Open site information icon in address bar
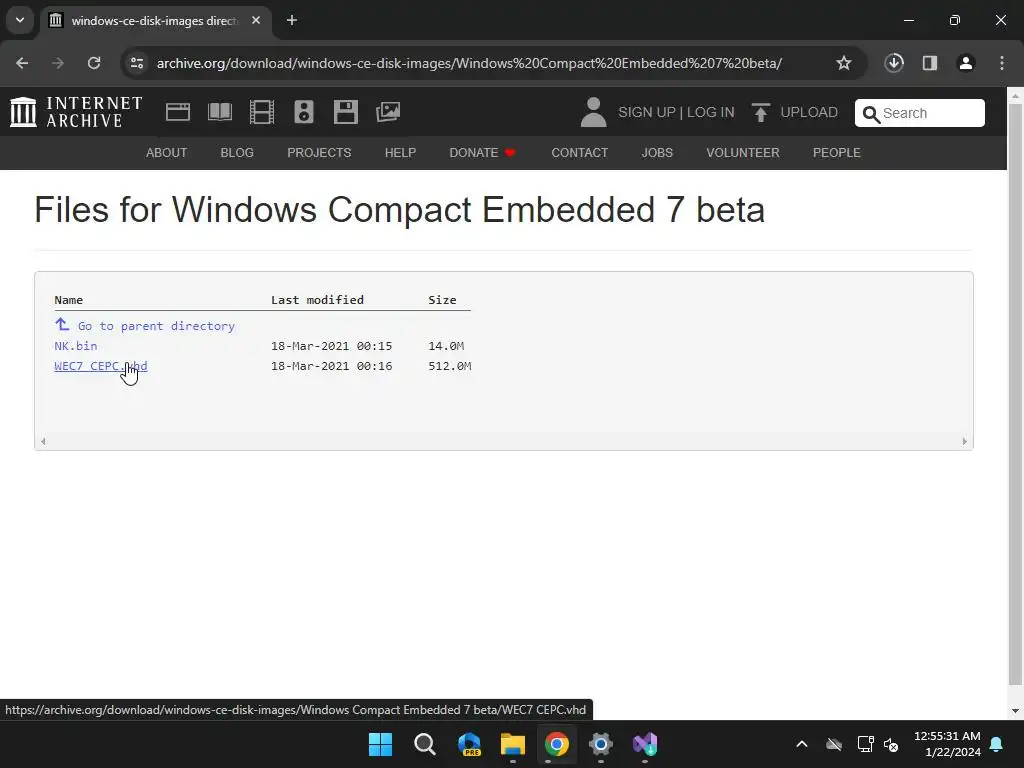Screen dimensions: 1024x768 [x=136, y=63]
